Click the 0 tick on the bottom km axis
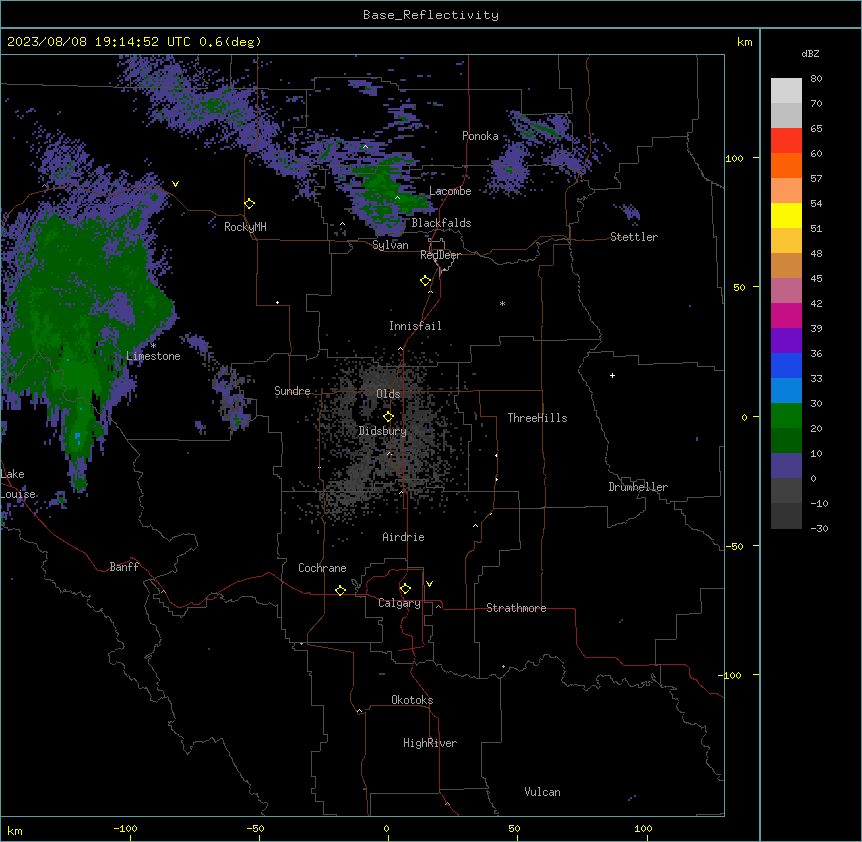Image resolution: width=862 pixels, height=842 pixels. [x=386, y=828]
